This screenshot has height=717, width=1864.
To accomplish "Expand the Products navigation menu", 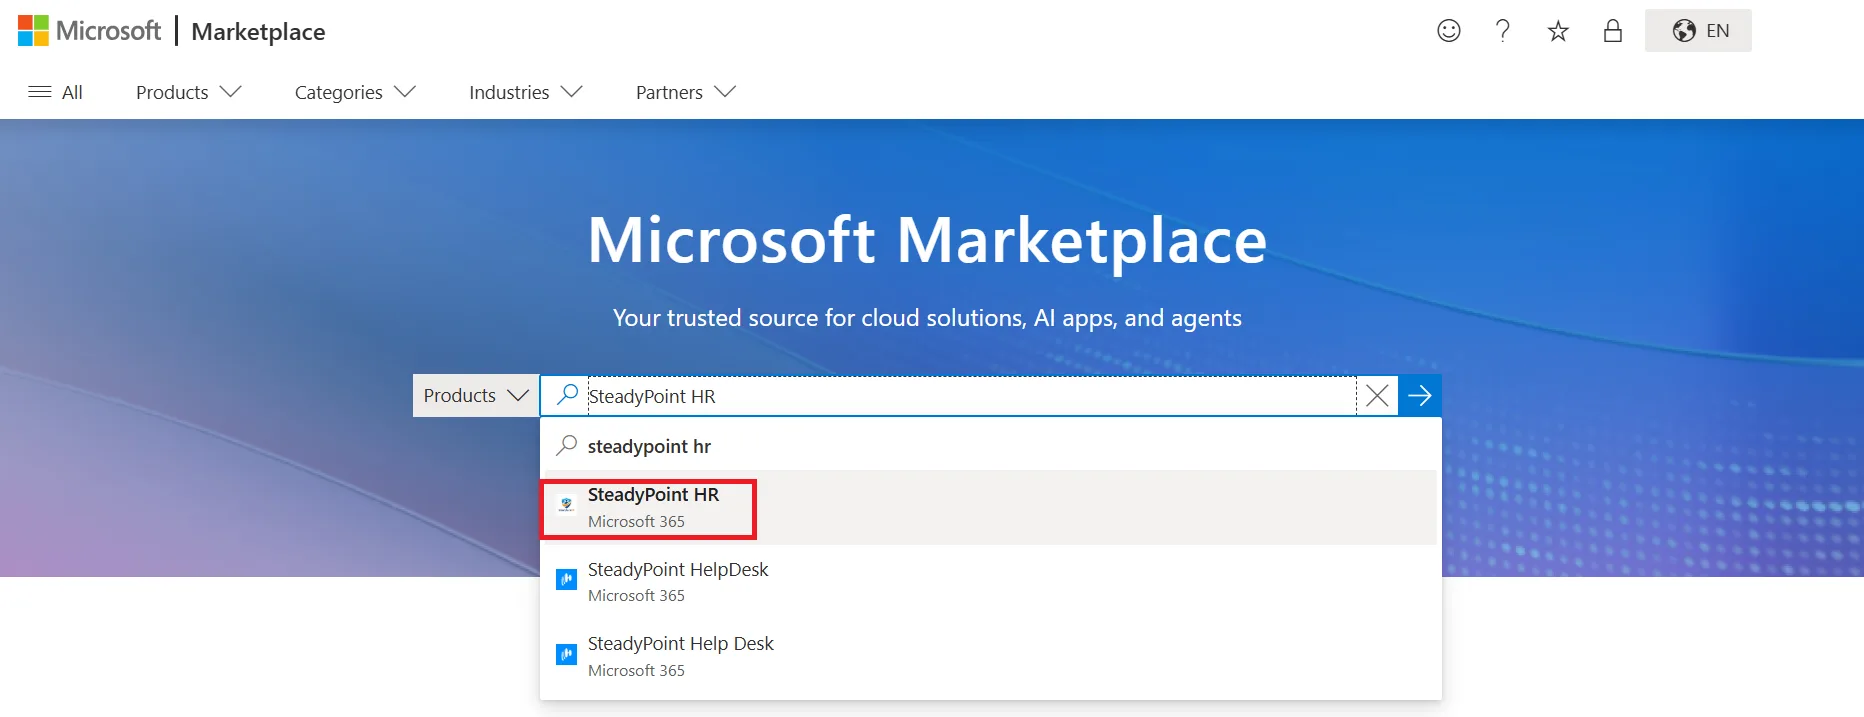I will click(x=188, y=92).
